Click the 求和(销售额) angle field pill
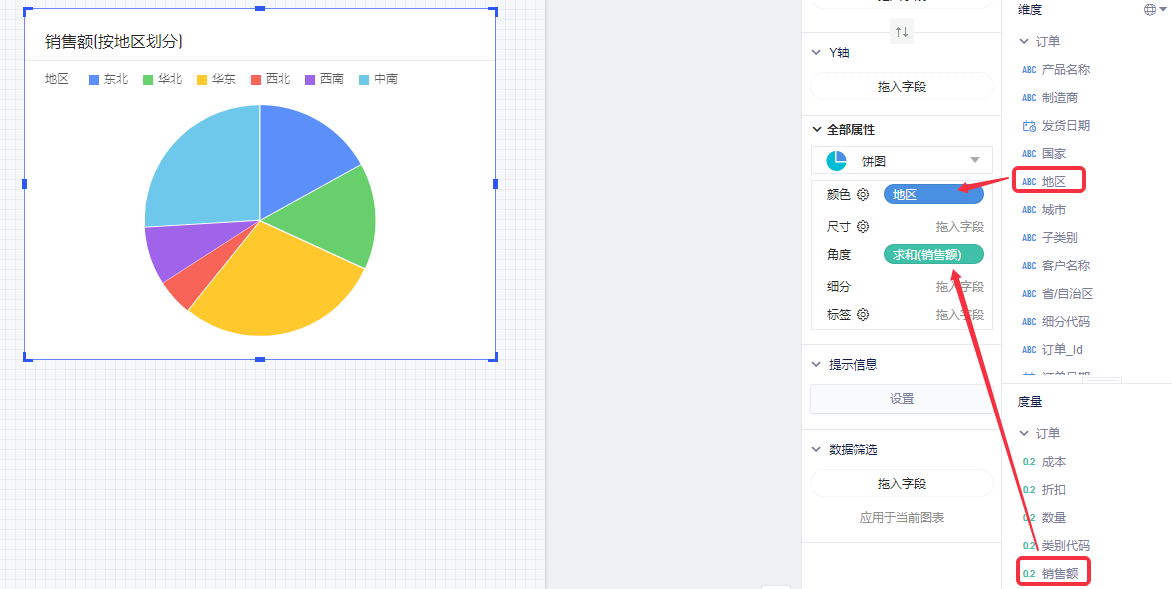Image resolution: width=1172 pixels, height=589 pixels. (933, 255)
